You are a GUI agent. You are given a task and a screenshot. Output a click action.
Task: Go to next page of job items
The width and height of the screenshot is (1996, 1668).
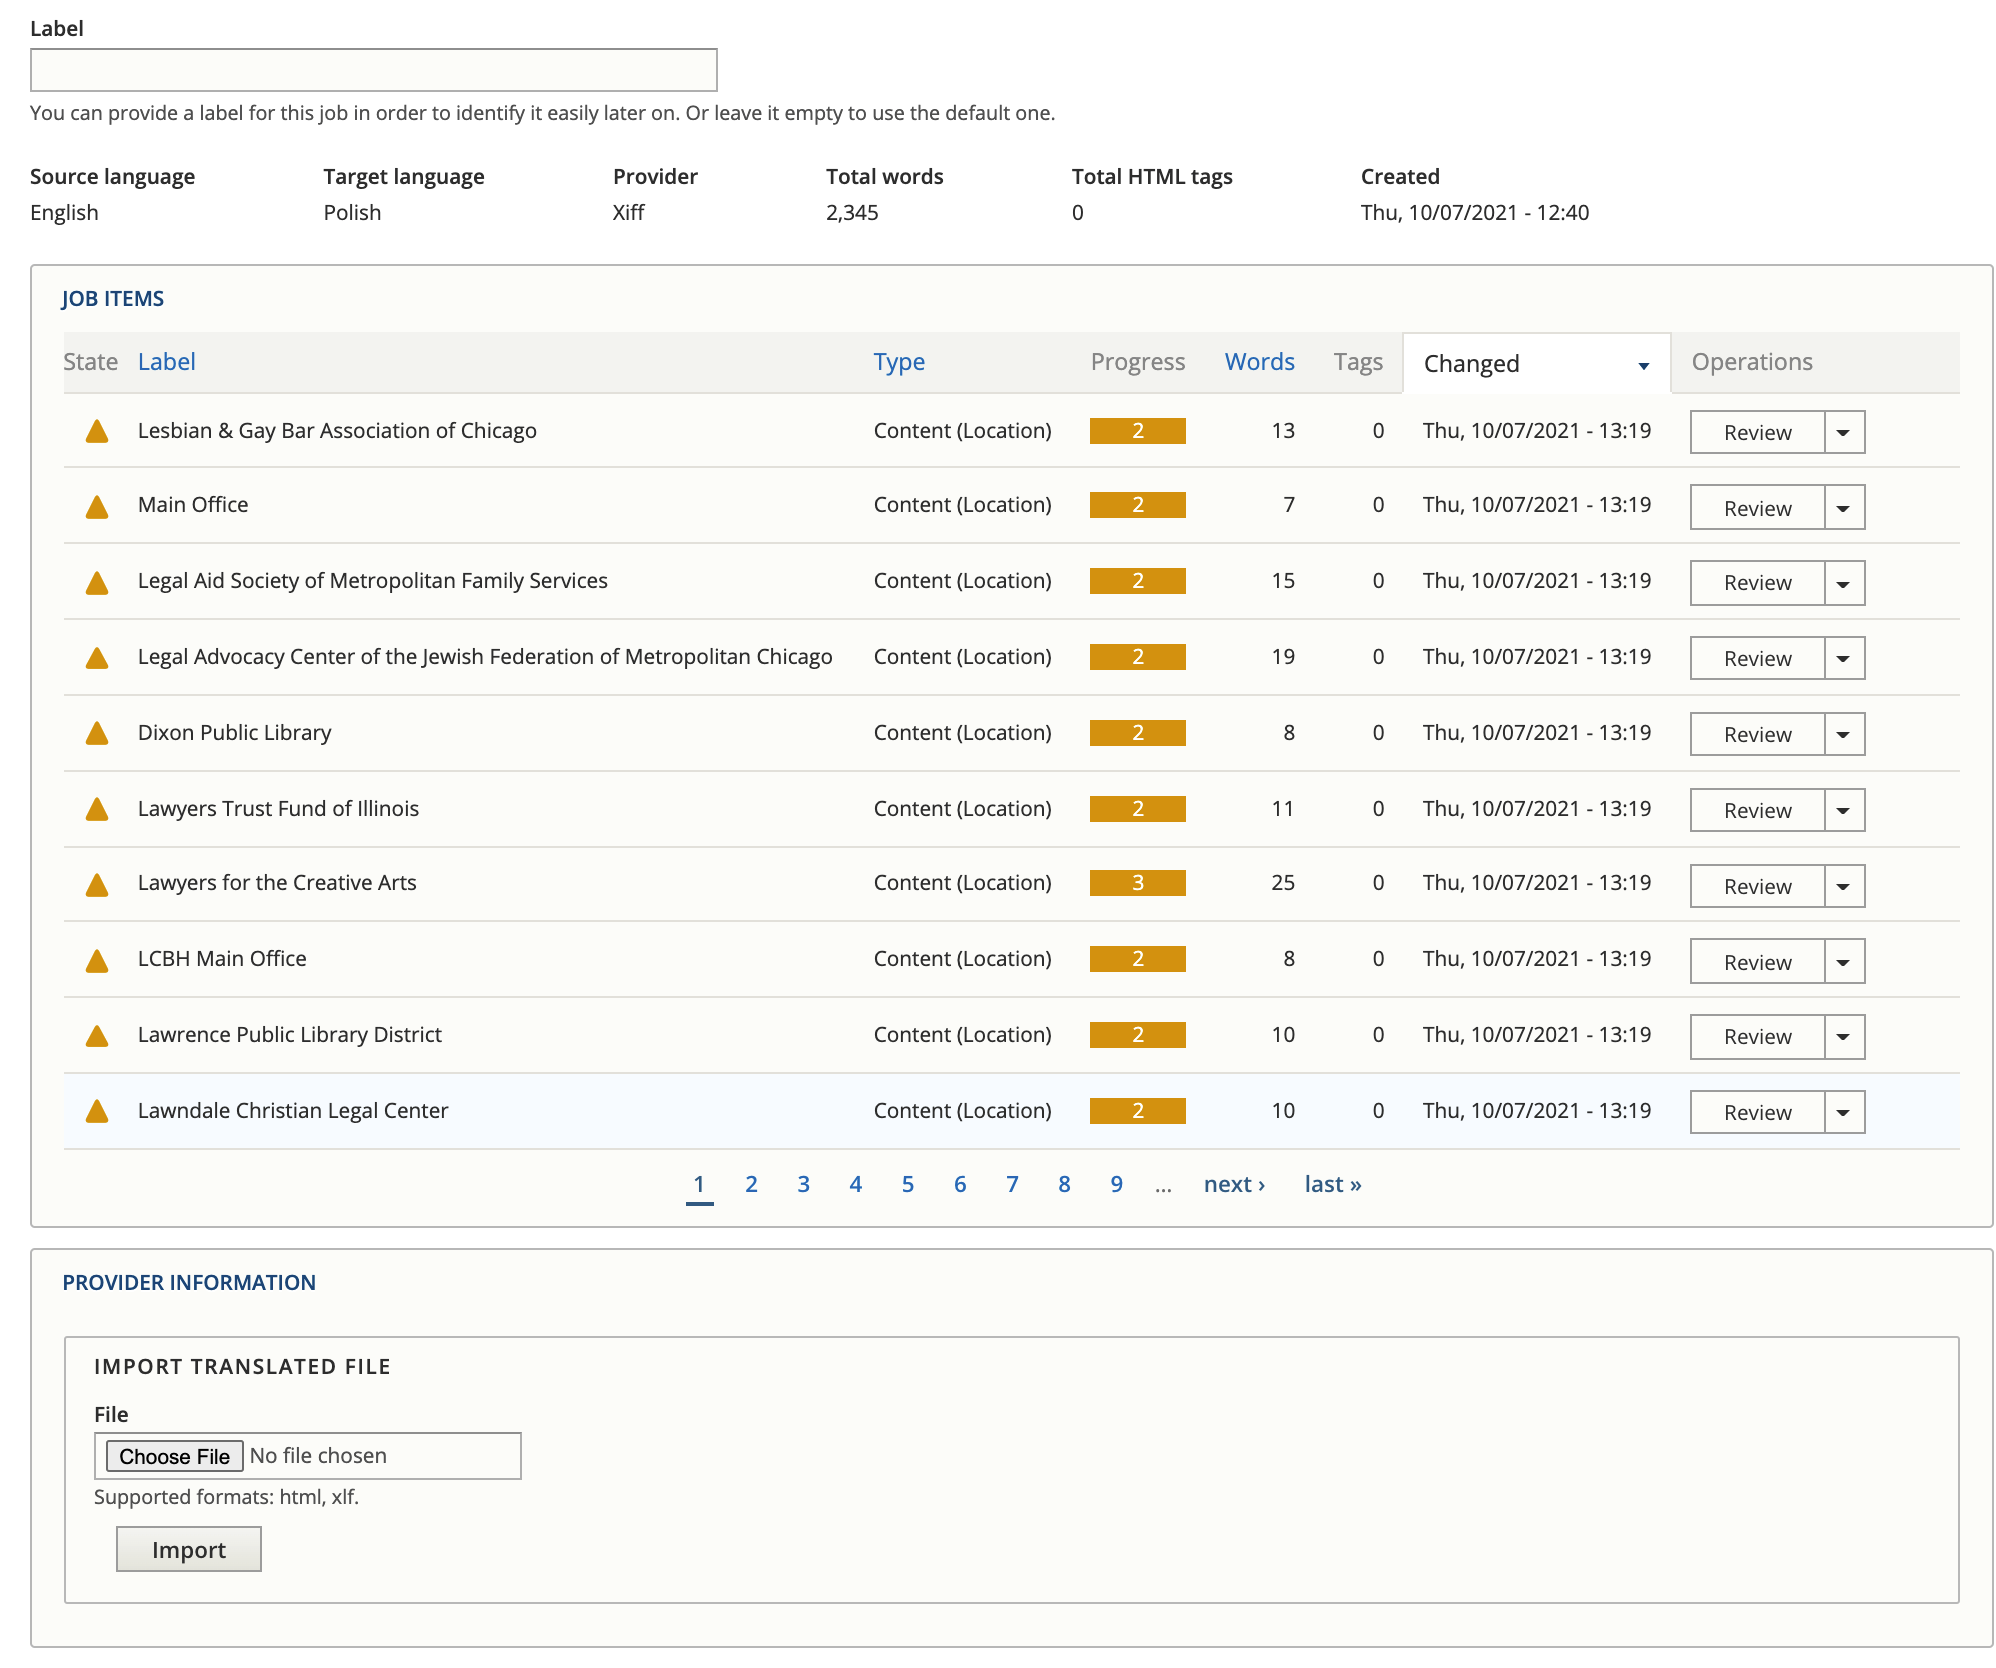pyautogui.click(x=1234, y=1184)
